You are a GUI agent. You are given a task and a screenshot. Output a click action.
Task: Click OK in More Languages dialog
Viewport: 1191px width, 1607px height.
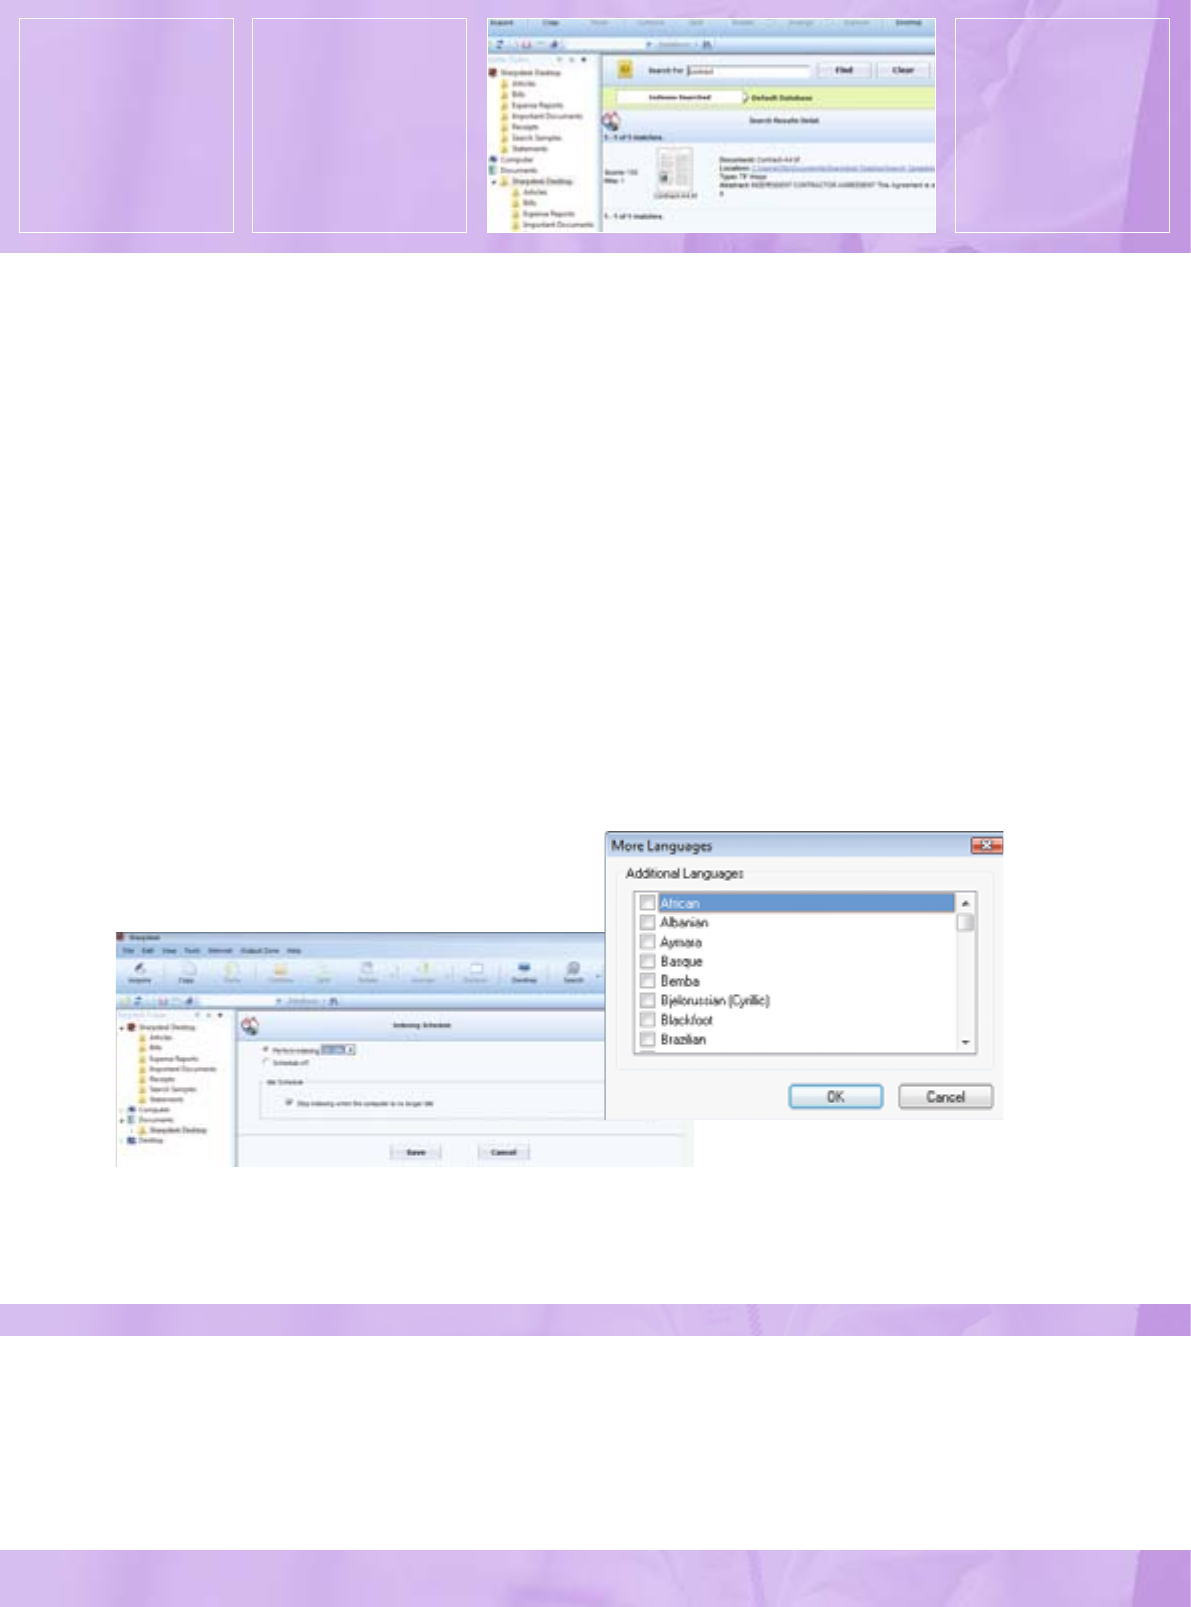point(835,1096)
